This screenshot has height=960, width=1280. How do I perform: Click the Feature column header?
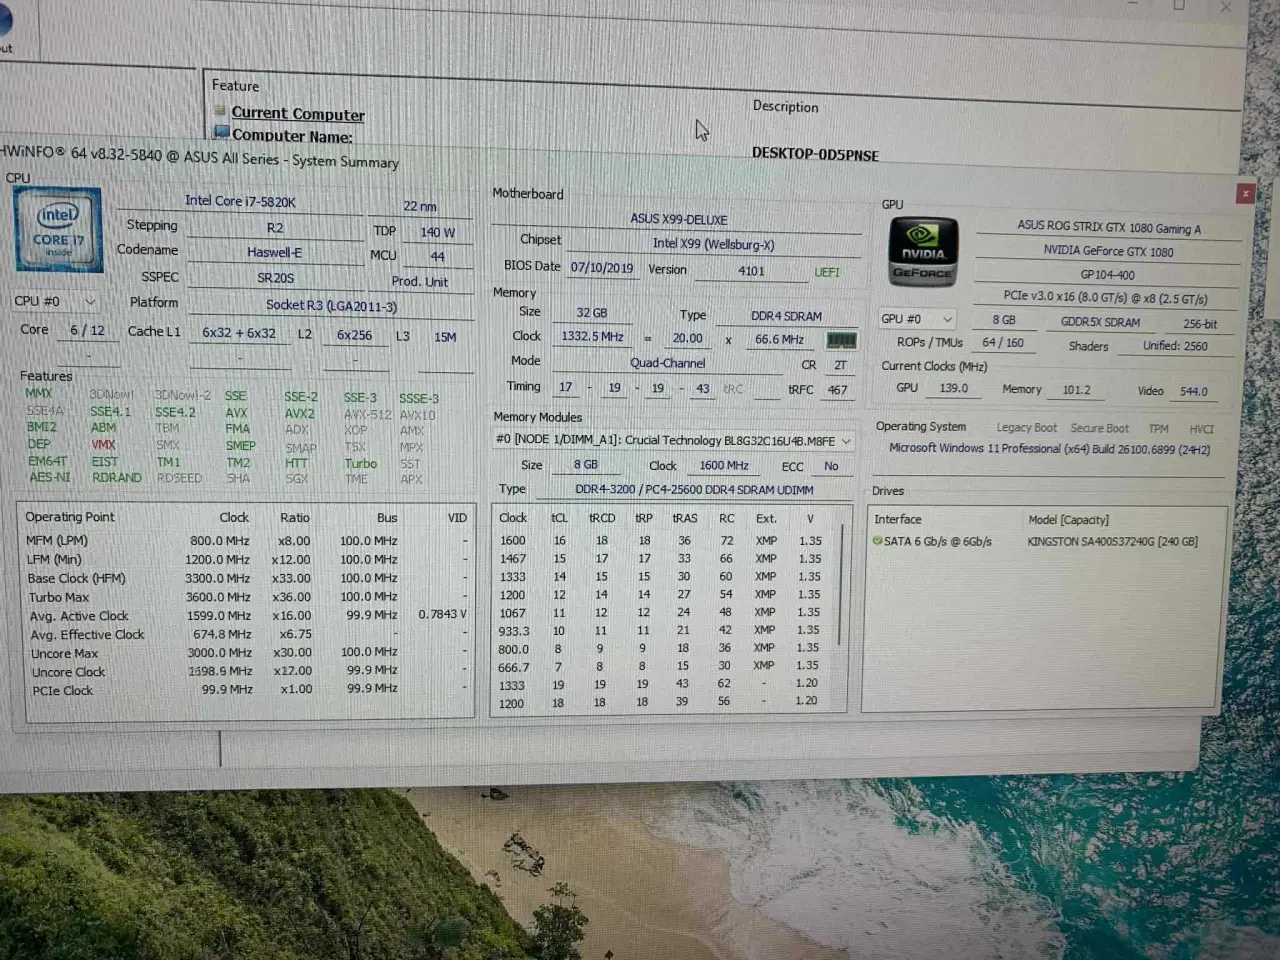click(x=235, y=86)
